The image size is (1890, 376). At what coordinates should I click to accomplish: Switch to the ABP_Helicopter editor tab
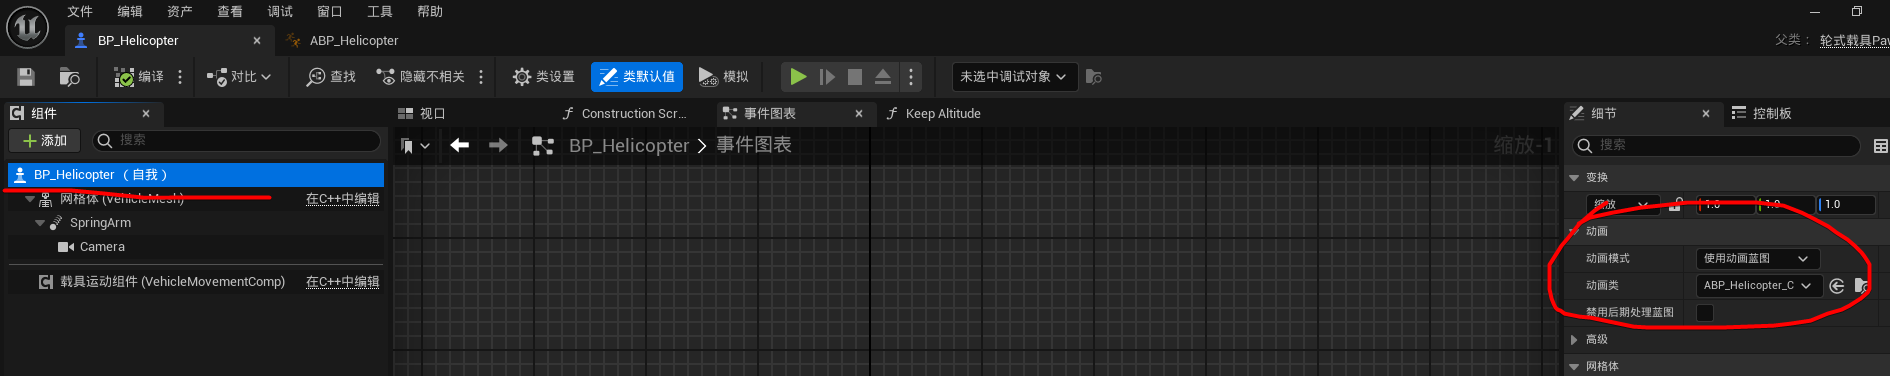click(x=353, y=41)
